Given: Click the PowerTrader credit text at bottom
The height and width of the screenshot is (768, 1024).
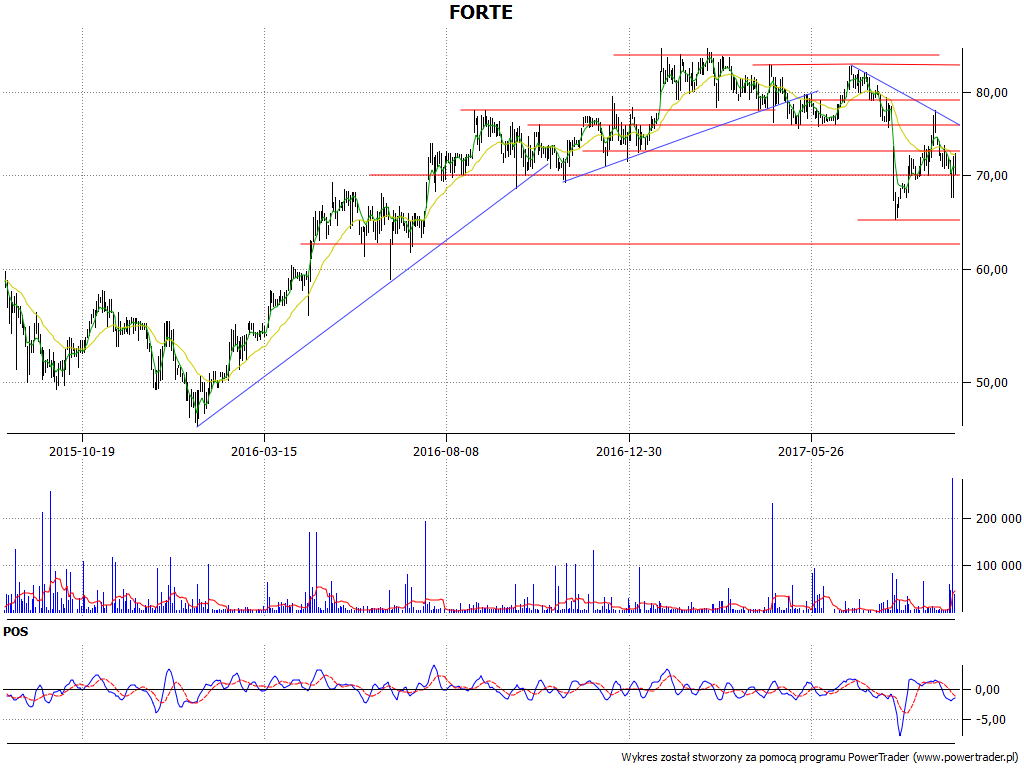Looking at the screenshot, I should (x=820, y=758).
